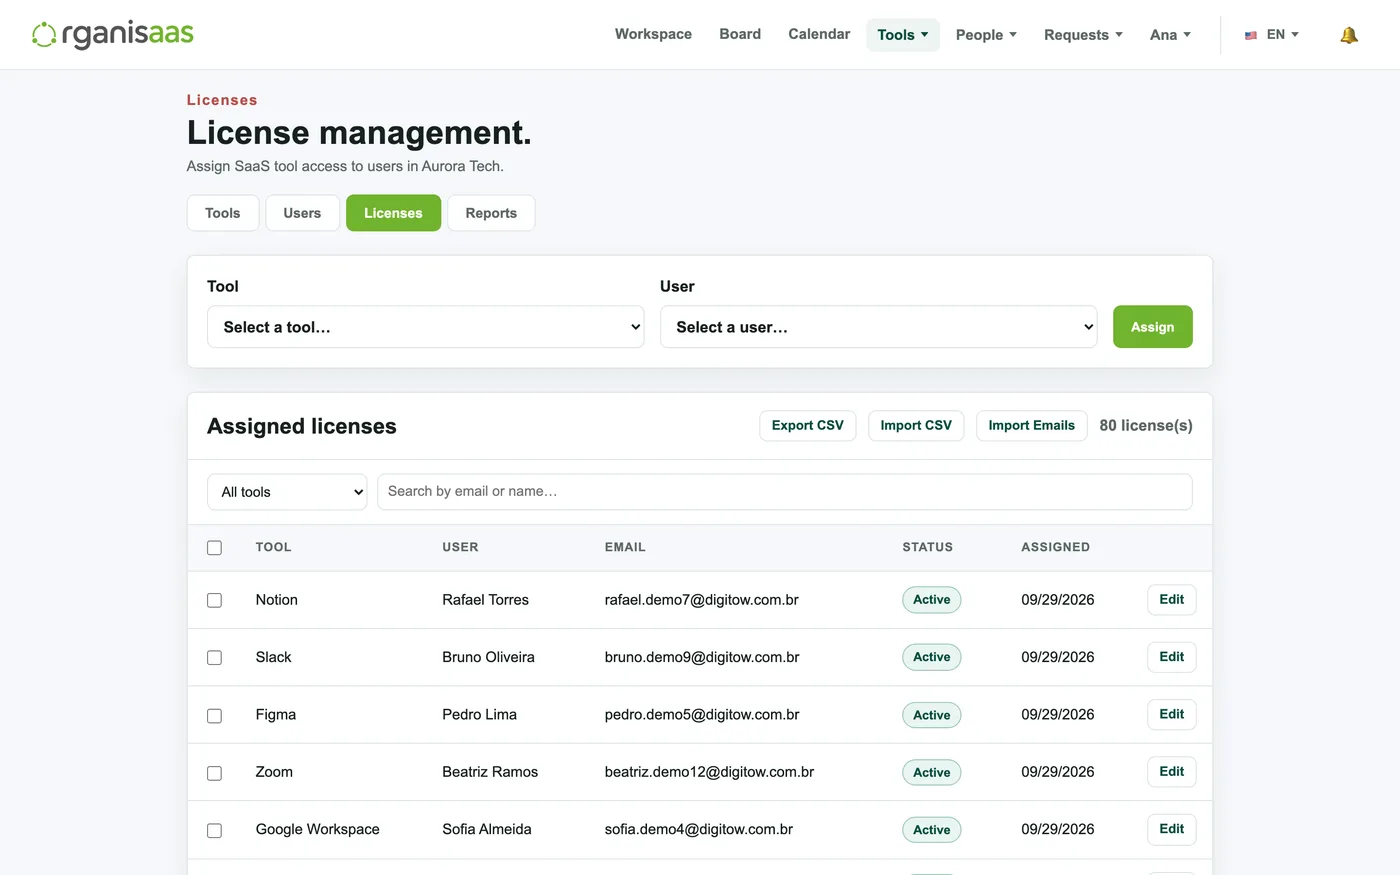Open the Ana account menu

point(1170,35)
